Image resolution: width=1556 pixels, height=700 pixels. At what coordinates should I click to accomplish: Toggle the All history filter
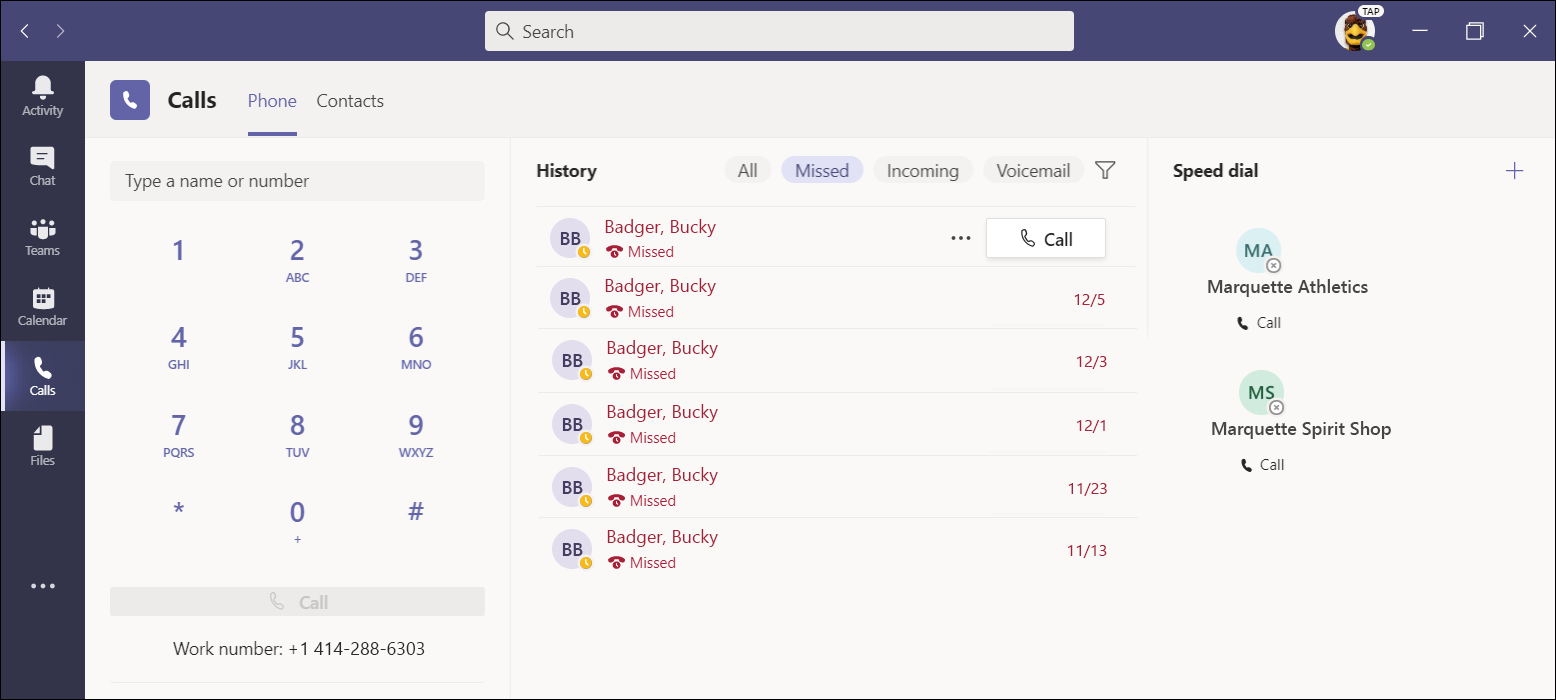point(747,171)
